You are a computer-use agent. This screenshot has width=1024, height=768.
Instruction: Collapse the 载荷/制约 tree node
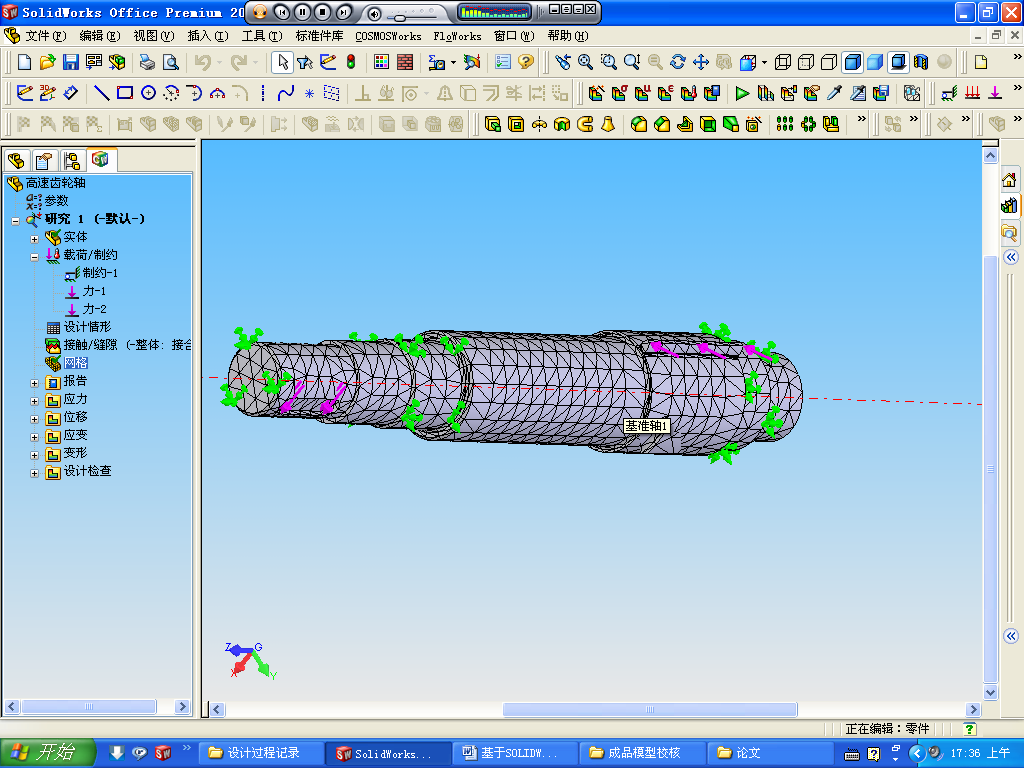35,255
